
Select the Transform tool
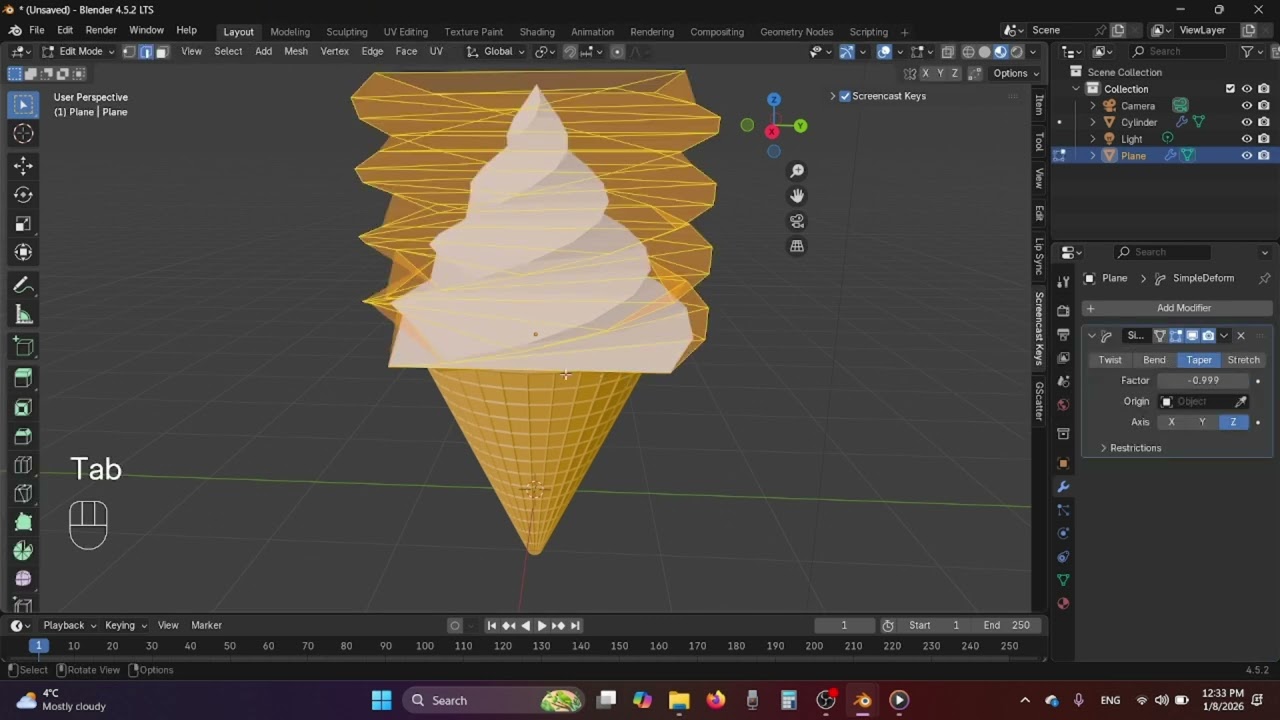coord(24,253)
